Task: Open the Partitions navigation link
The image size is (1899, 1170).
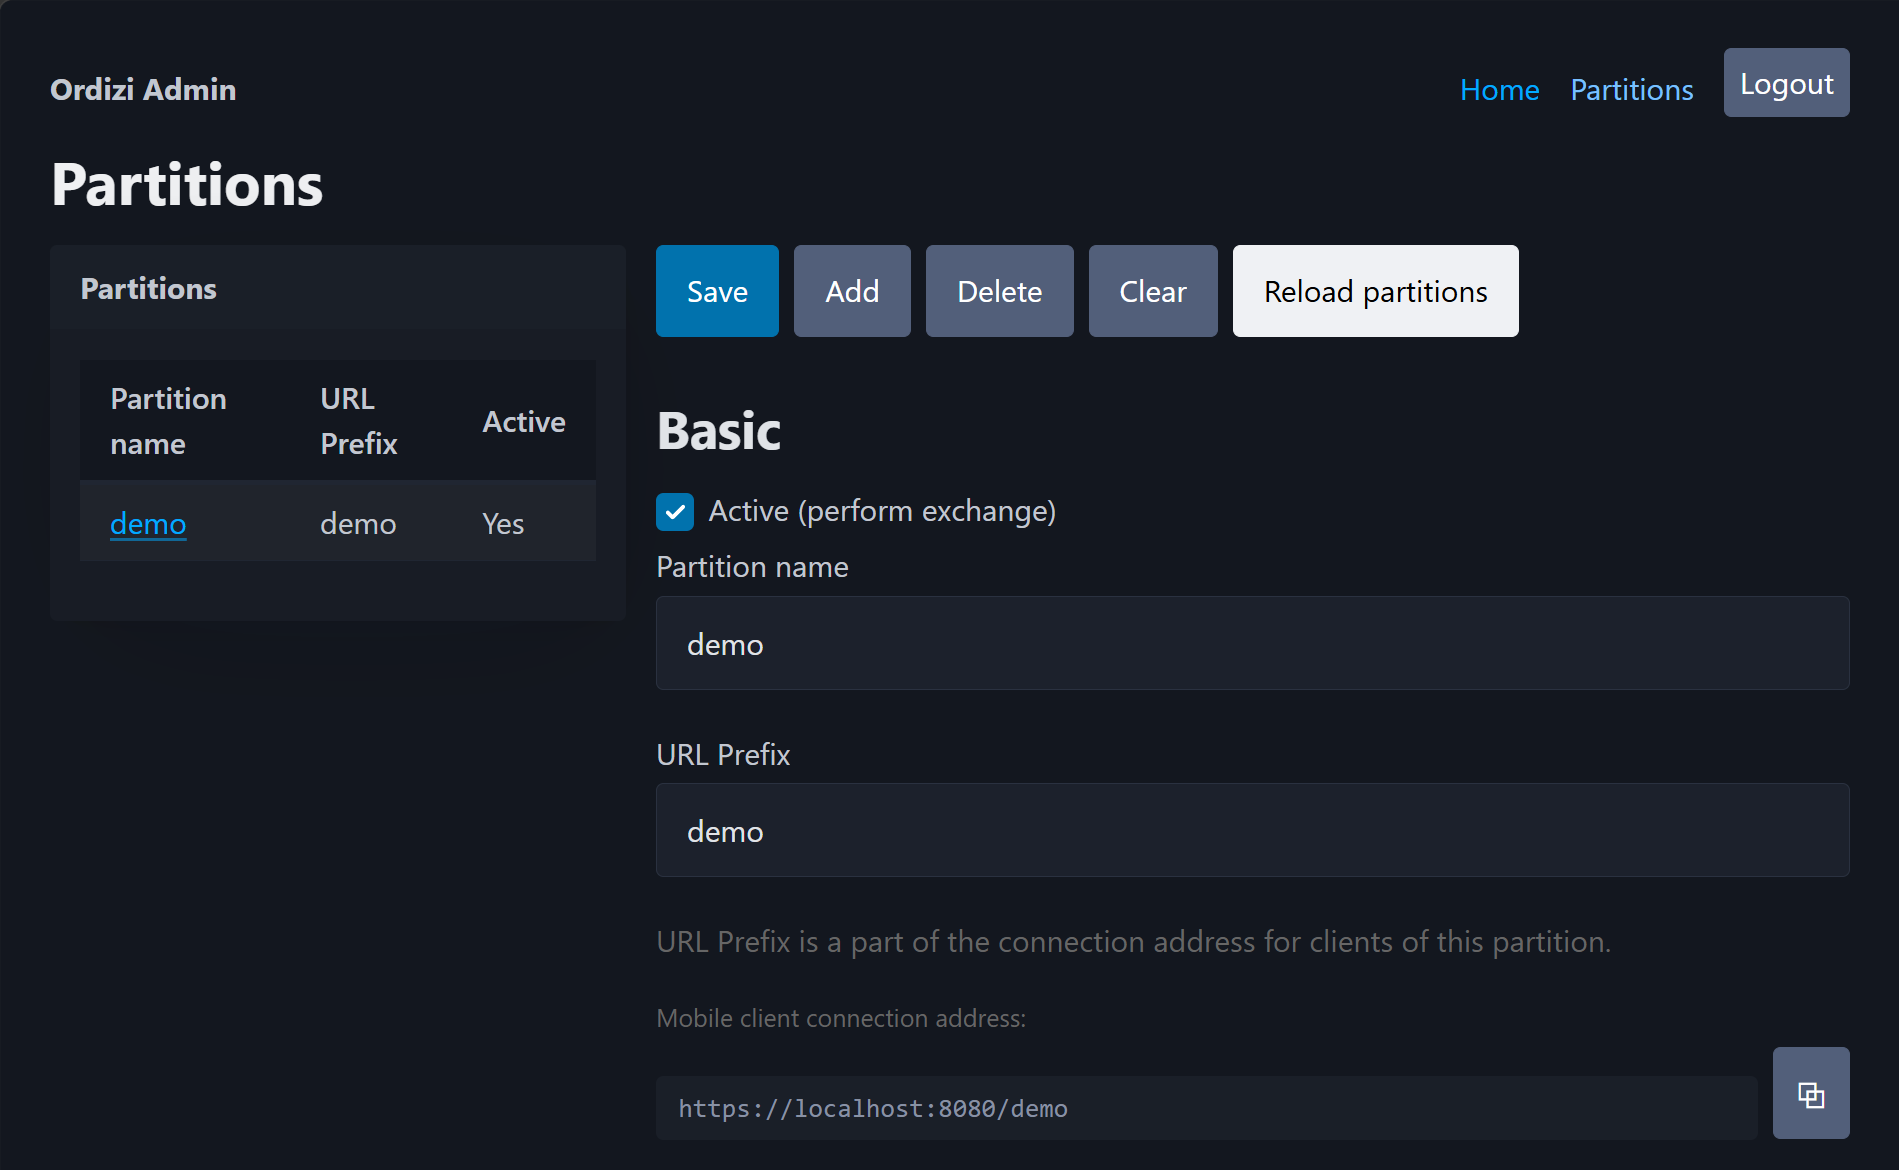Action: pyautogui.click(x=1632, y=90)
